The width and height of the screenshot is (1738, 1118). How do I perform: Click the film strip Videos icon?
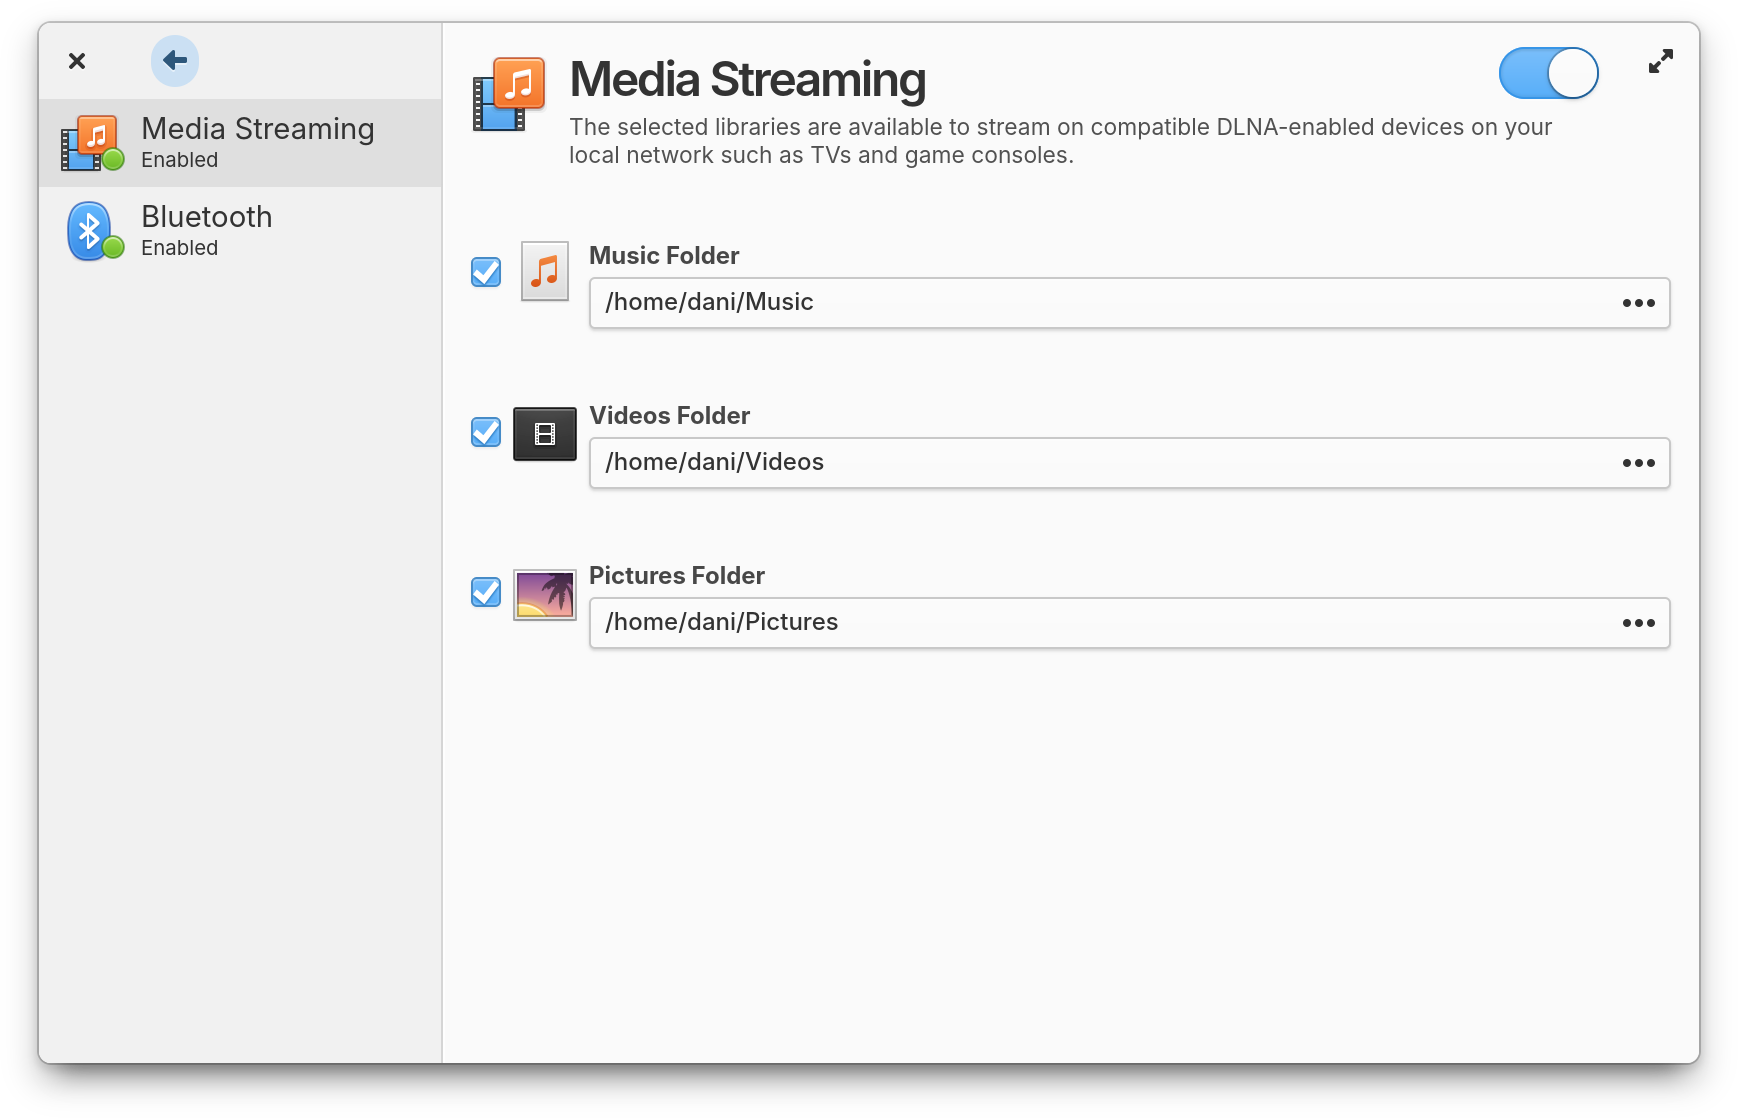click(x=545, y=434)
